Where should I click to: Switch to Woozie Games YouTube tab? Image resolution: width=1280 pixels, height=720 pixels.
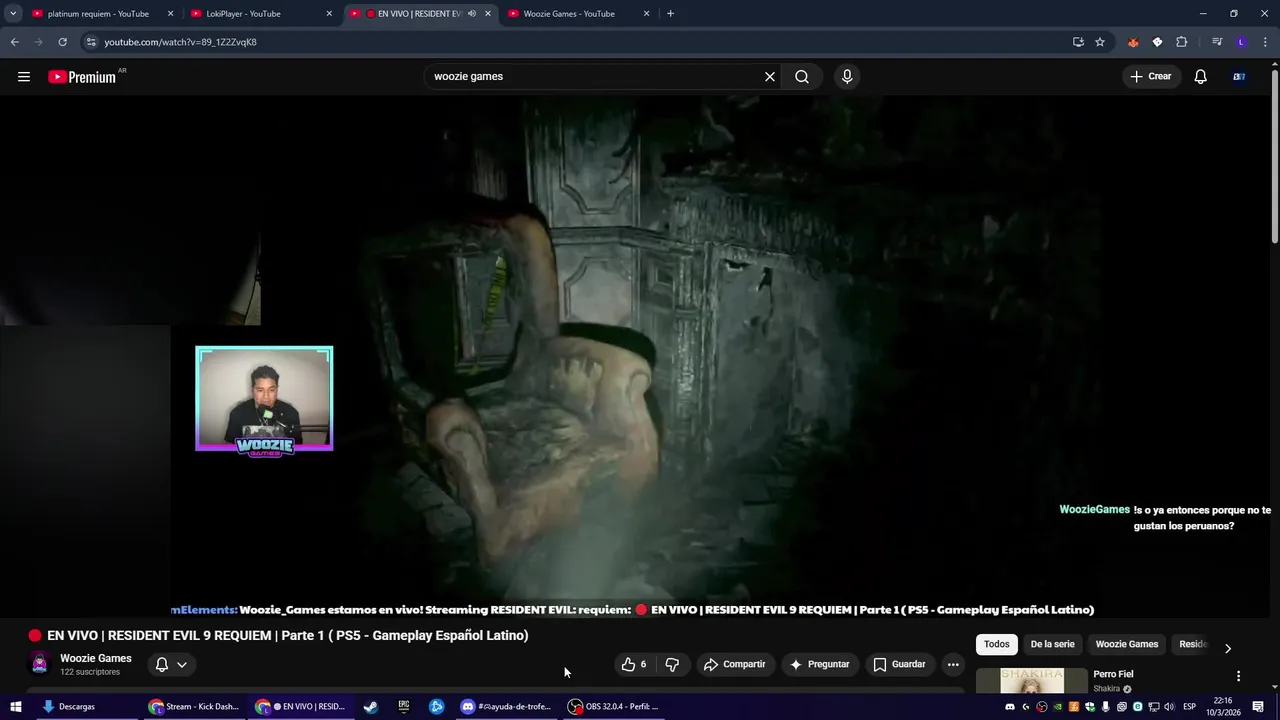coord(578,14)
